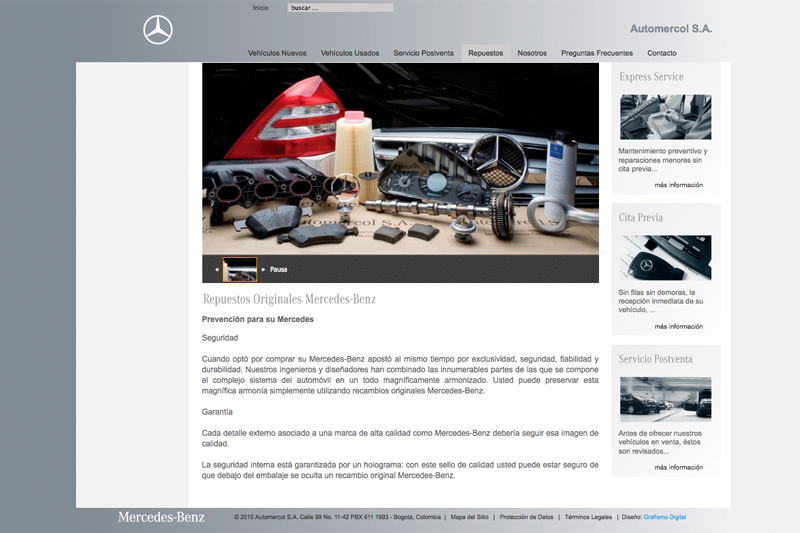
Task: Open the Cita Previa key image
Action: click(665, 258)
